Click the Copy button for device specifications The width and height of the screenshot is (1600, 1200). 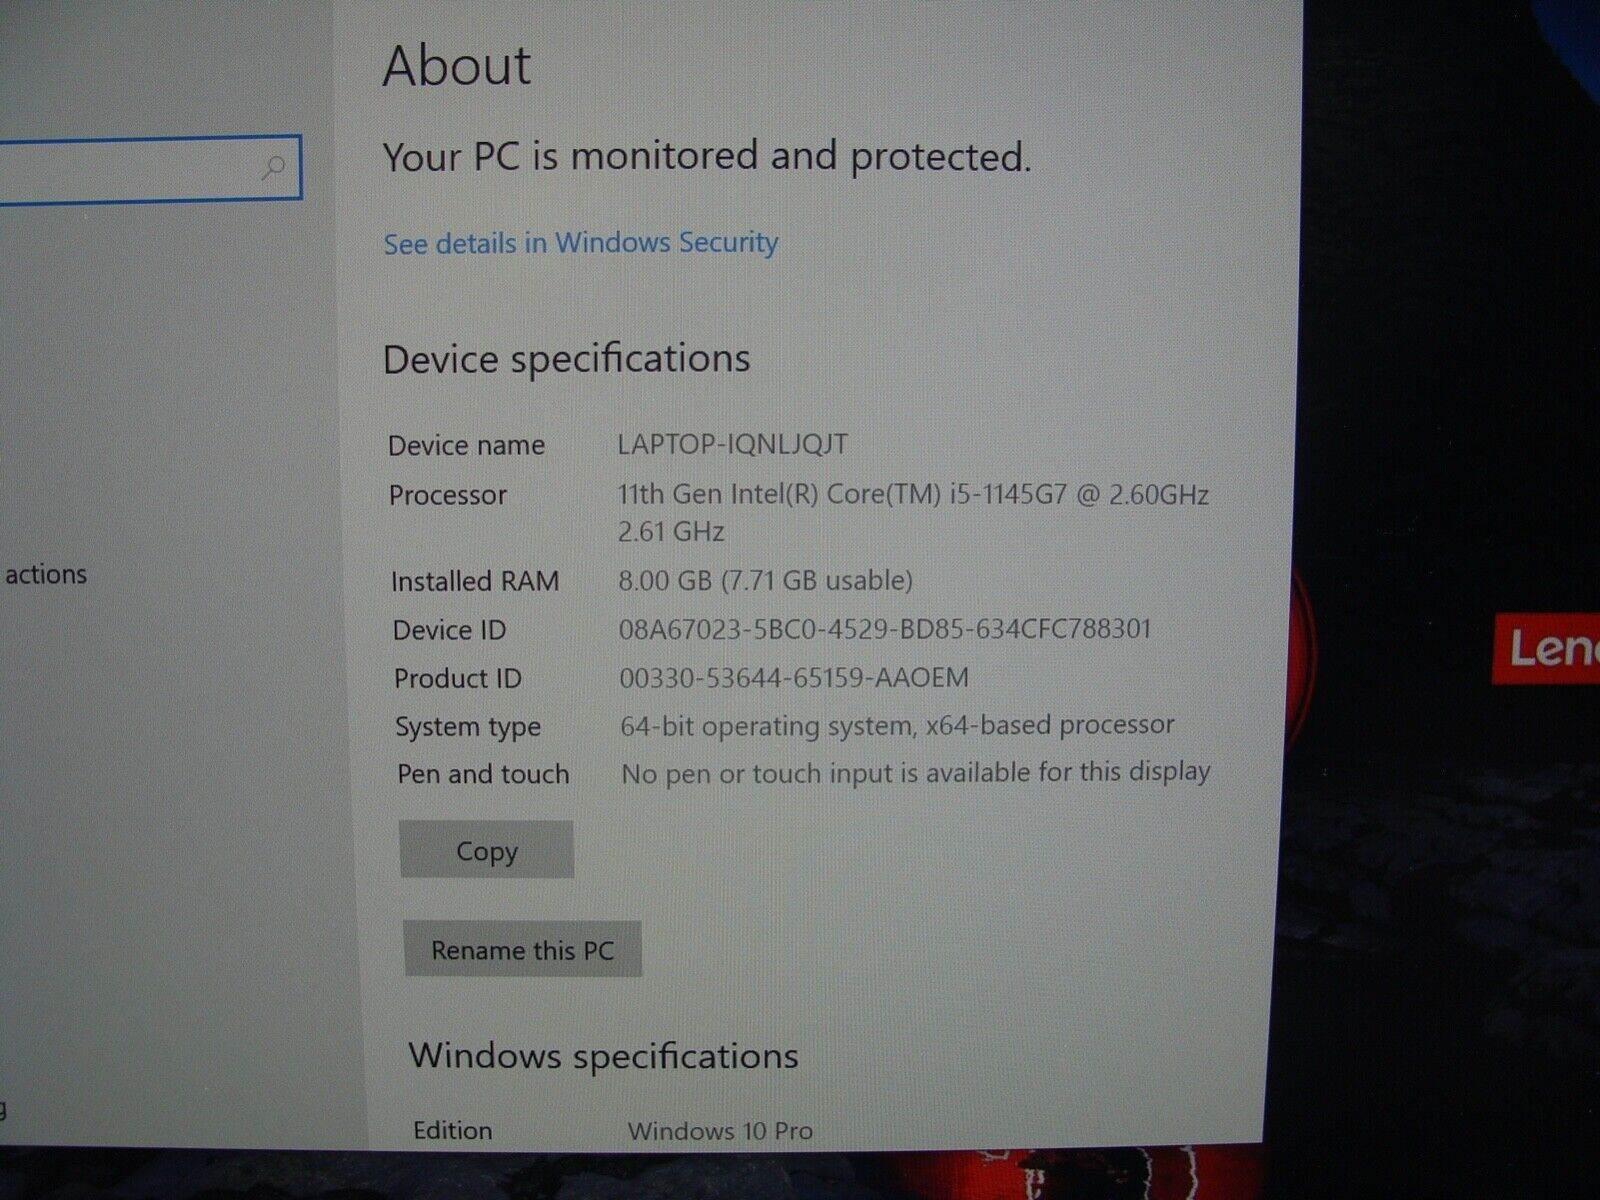[486, 849]
